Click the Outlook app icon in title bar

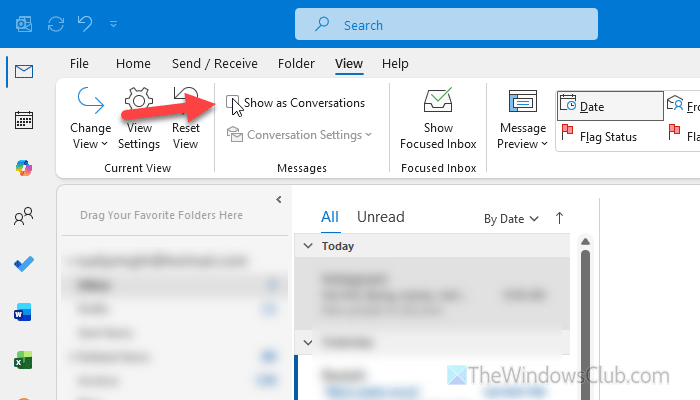(24, 24)
